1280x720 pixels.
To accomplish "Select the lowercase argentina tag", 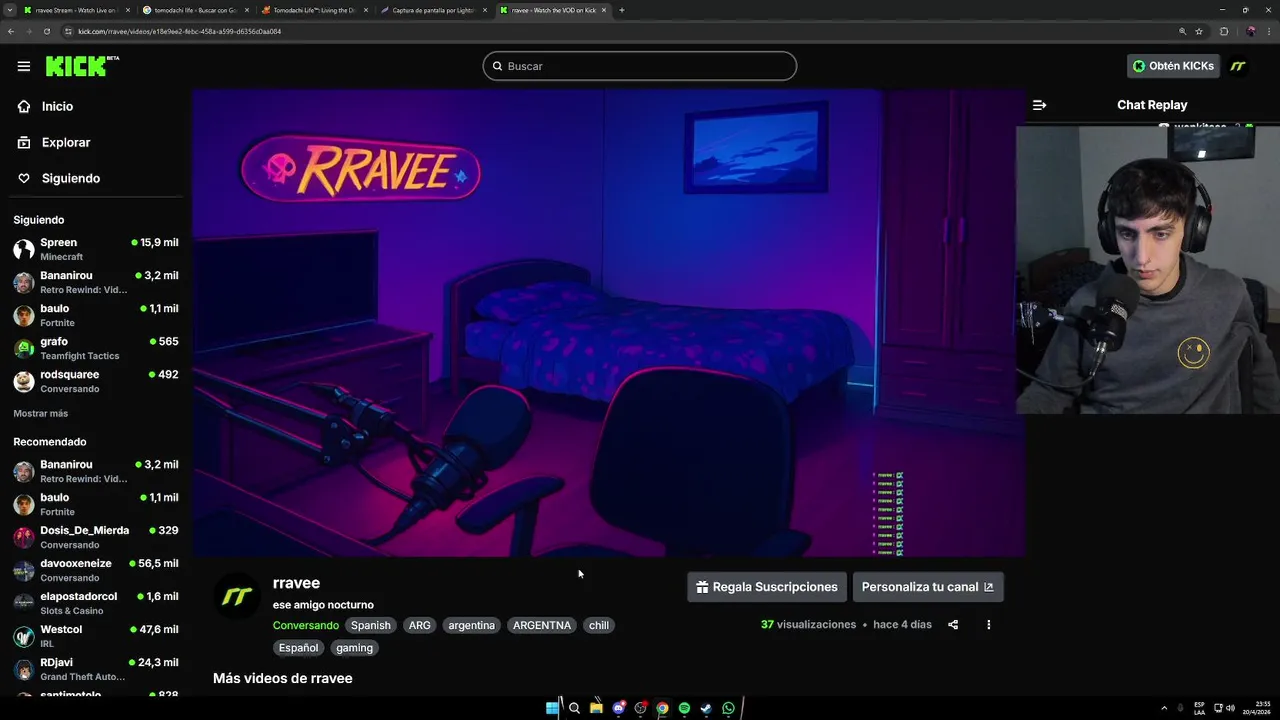I will (x=472, y=625).
